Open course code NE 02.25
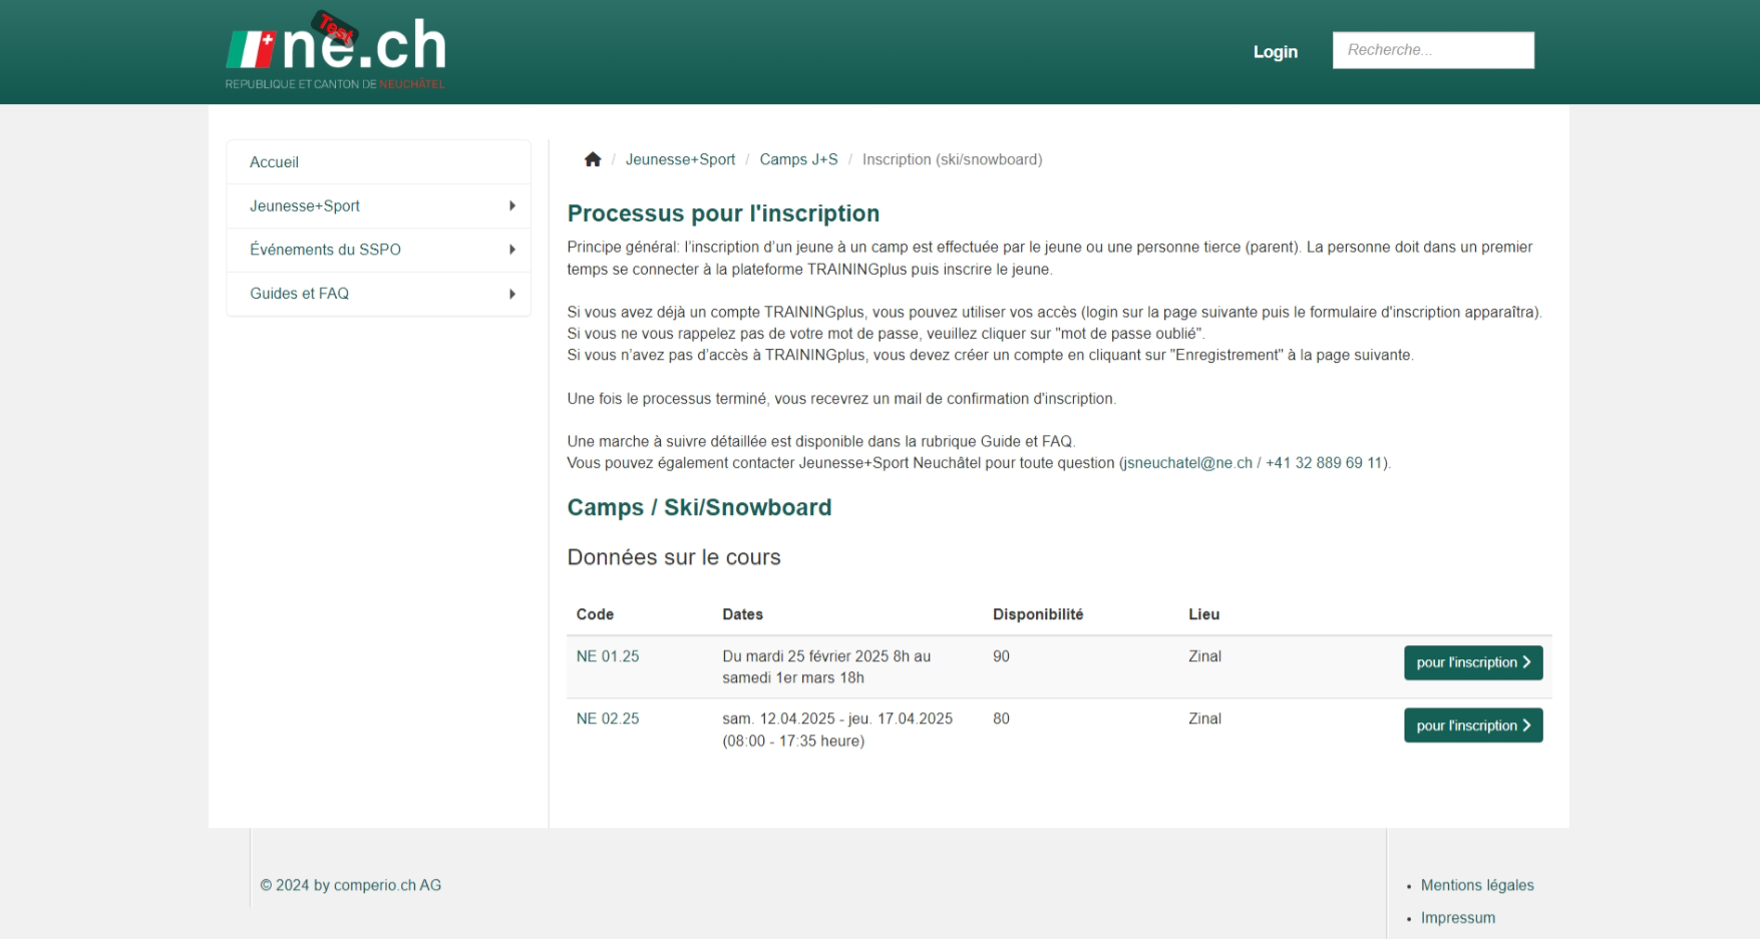The height and width of the screenshot is (939, 1760). click(607, 719)
